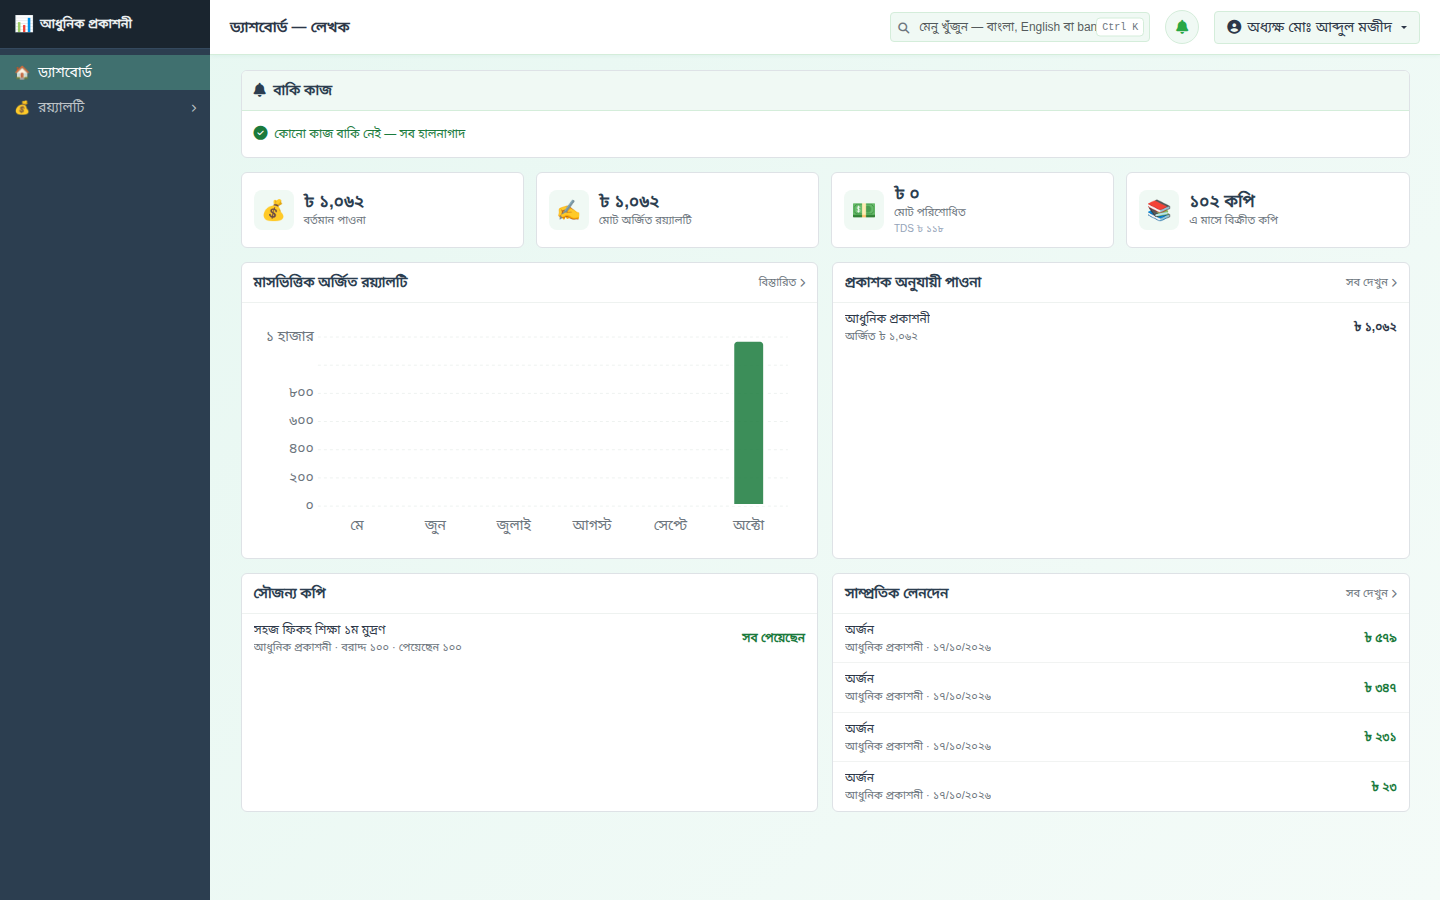Click the books icon on বিক্রীত কপি card
1440x900 pixels.
1159,210
